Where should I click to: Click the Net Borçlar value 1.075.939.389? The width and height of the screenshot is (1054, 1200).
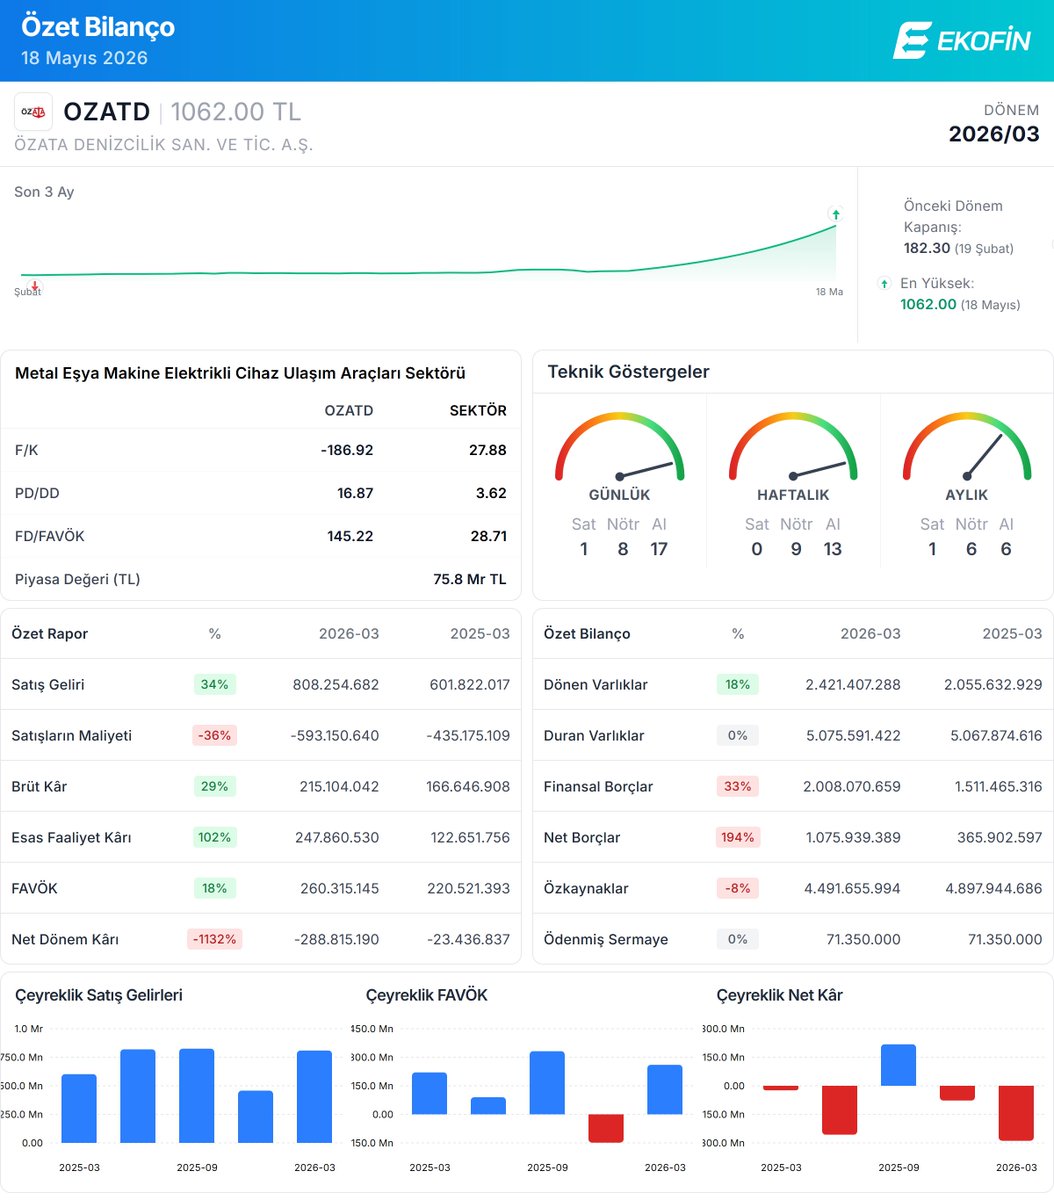(x=854, y=838)
